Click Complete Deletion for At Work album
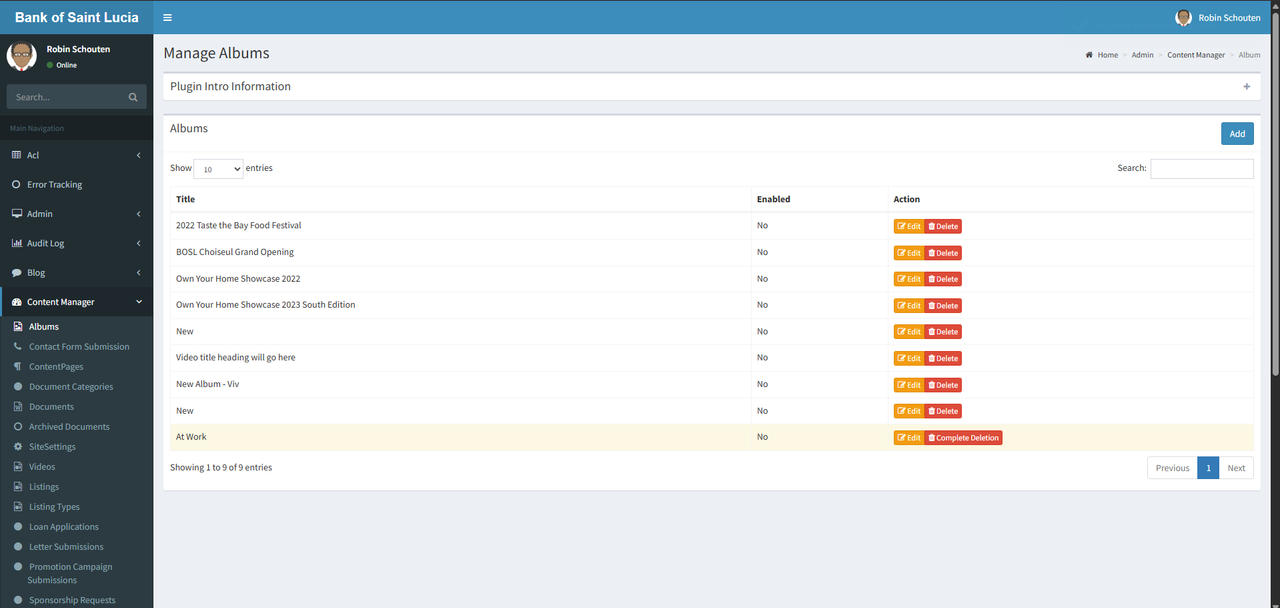This screenshot has height=608, width=1280. coord(963,438)
